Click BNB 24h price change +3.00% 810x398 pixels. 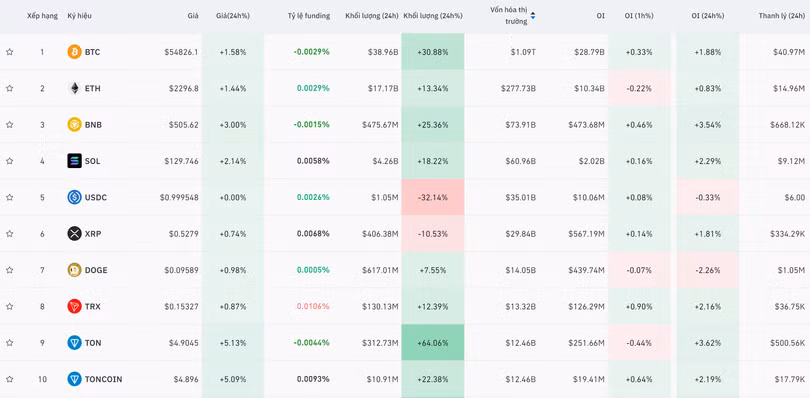(232, 125)
